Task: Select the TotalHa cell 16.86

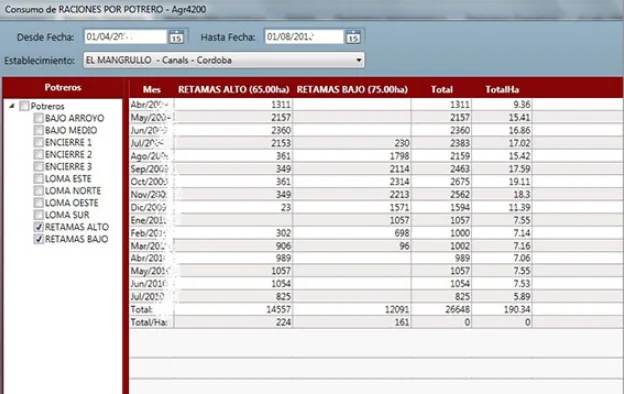Action: [x=502, y=130]
